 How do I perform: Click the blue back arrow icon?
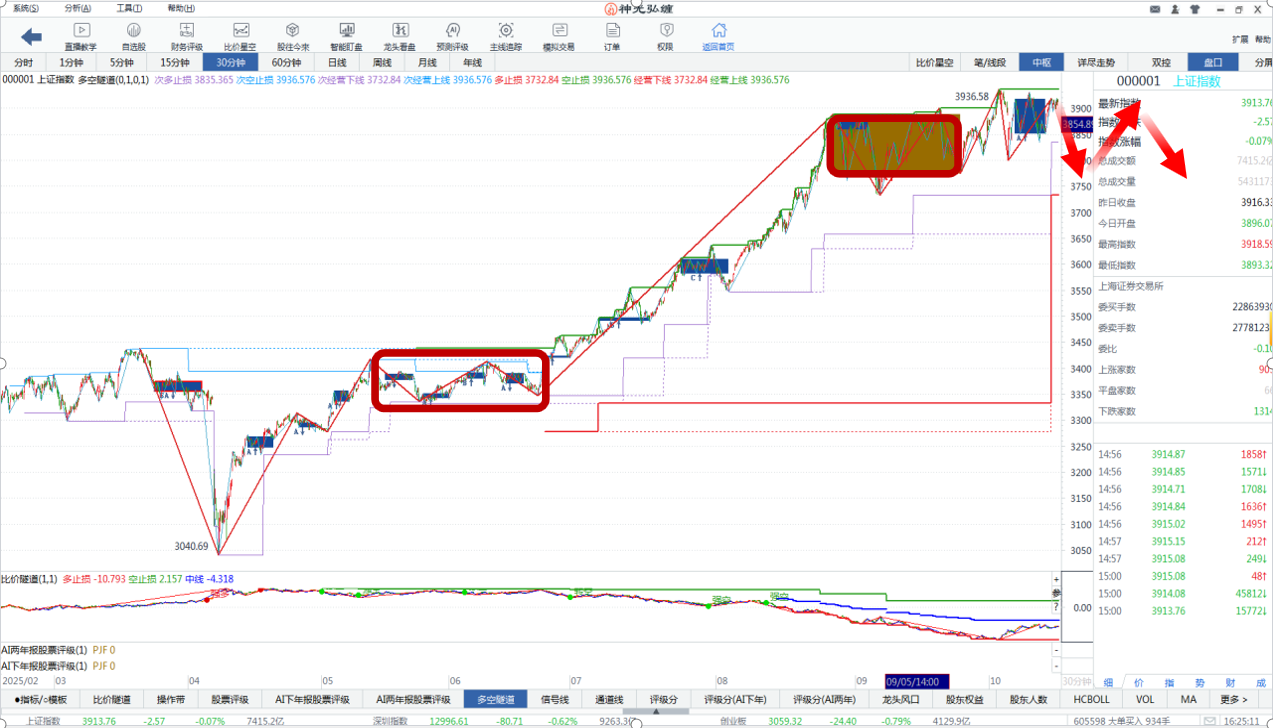click(31, 37)
